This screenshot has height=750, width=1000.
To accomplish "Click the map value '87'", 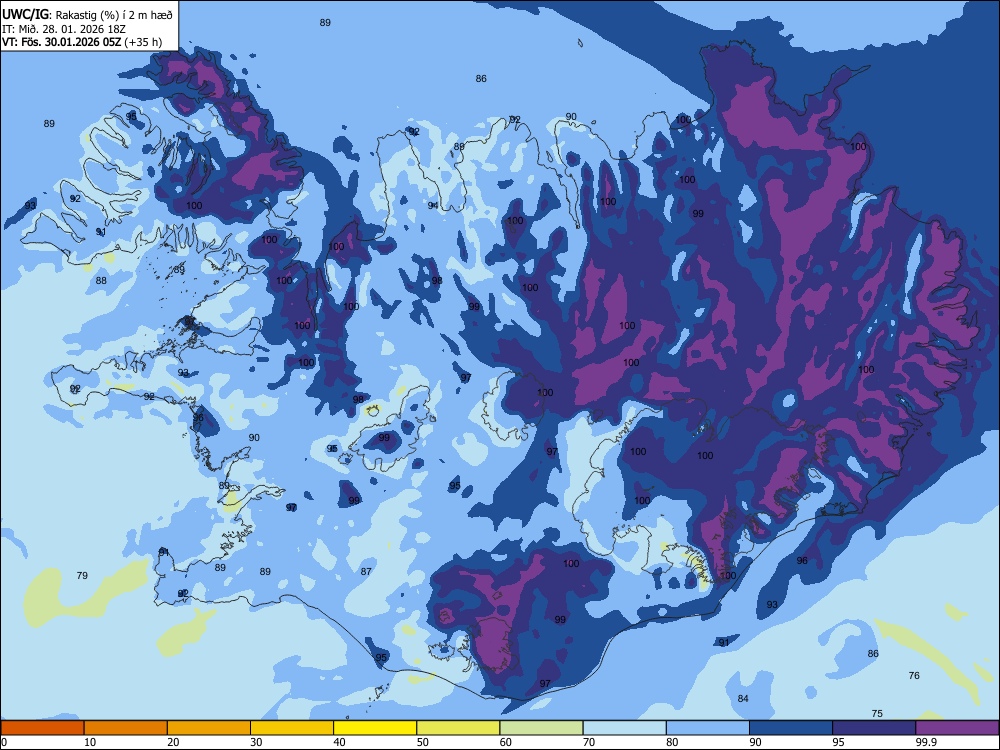I will point(365,571).
